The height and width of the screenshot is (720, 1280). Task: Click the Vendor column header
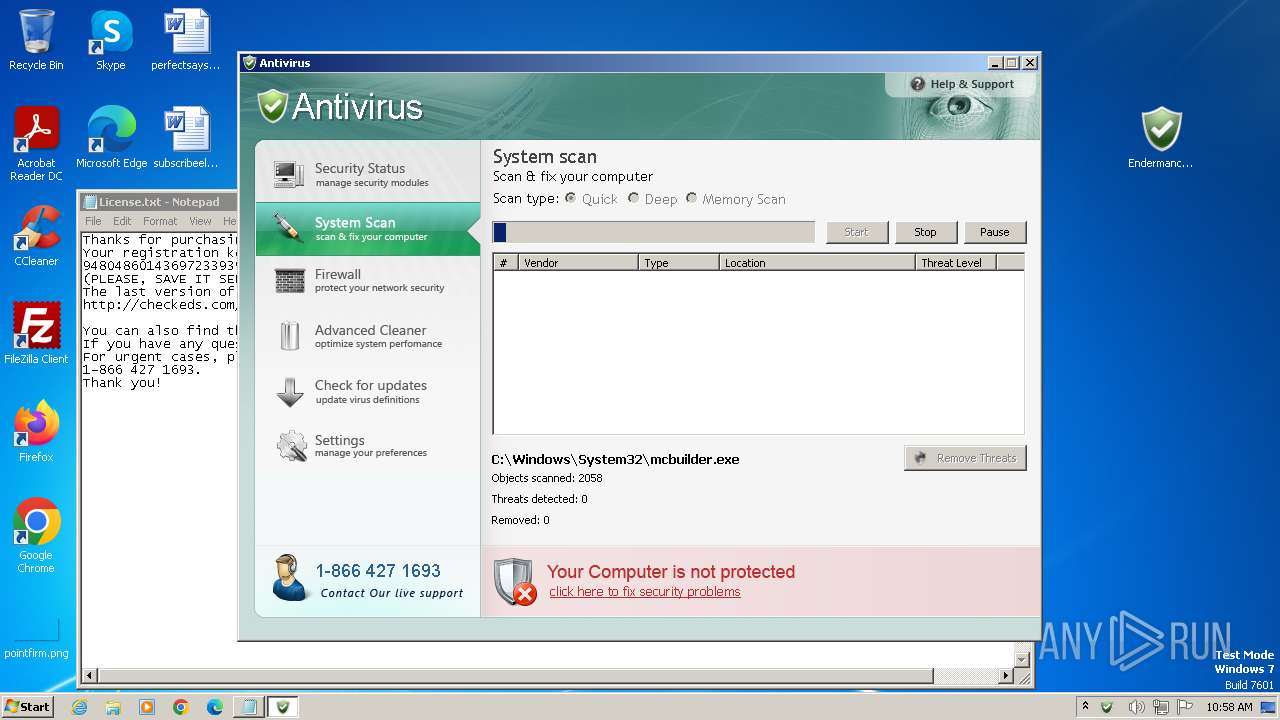578,263
